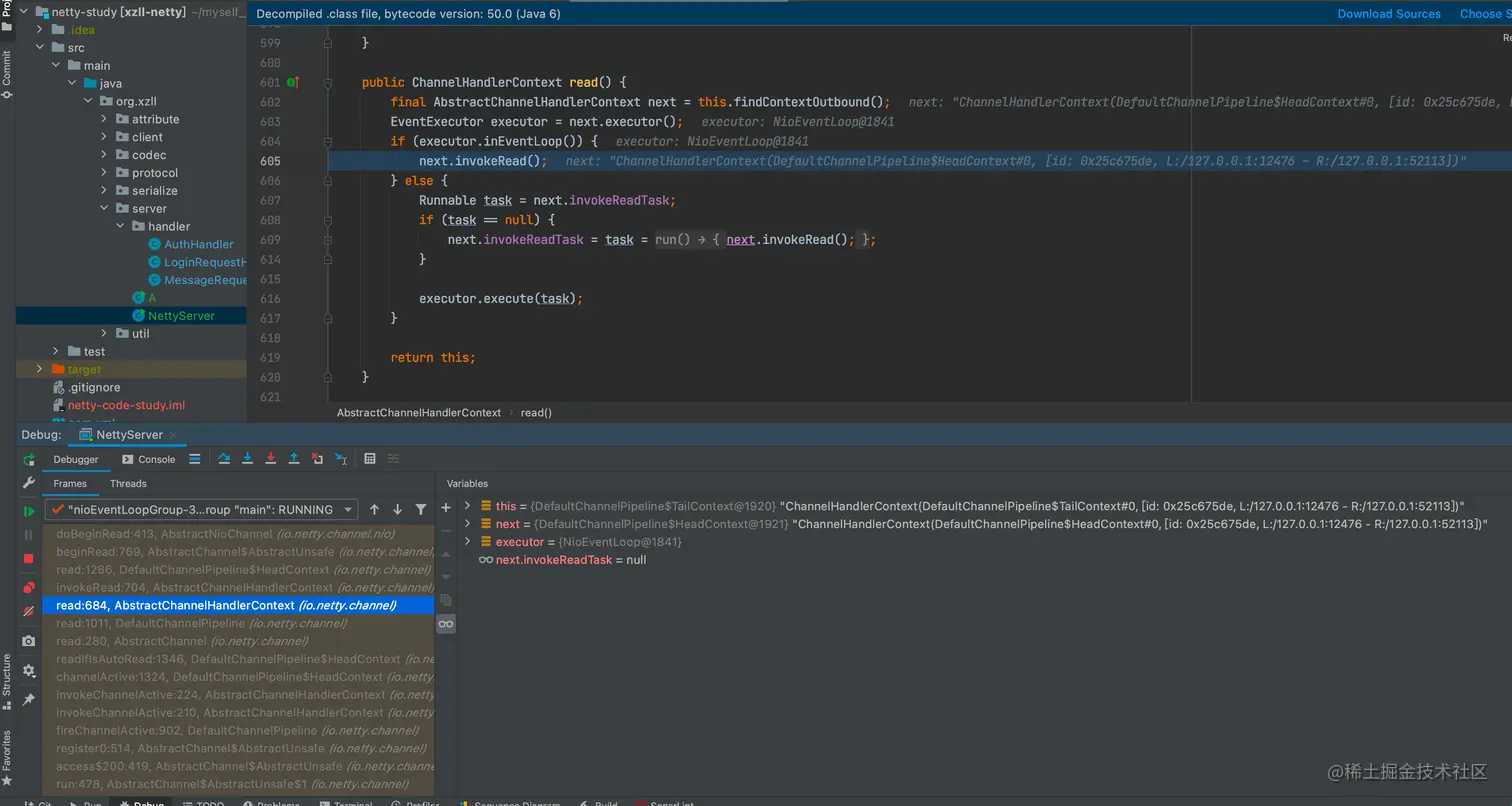The image size is (1512, 806).
Task: Expand the codec folder
Action: tap(104, 155)
